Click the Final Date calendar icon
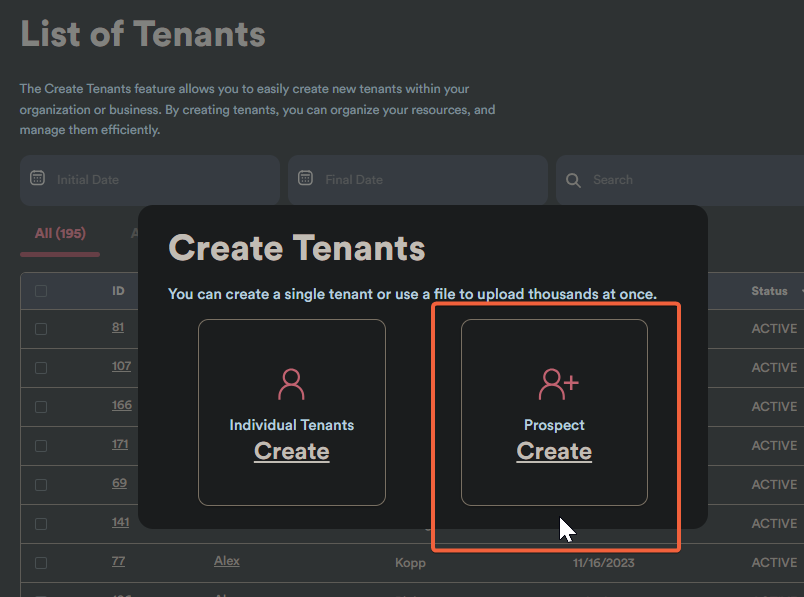Viewport: 804px width, 597px height. click(306, 179)
